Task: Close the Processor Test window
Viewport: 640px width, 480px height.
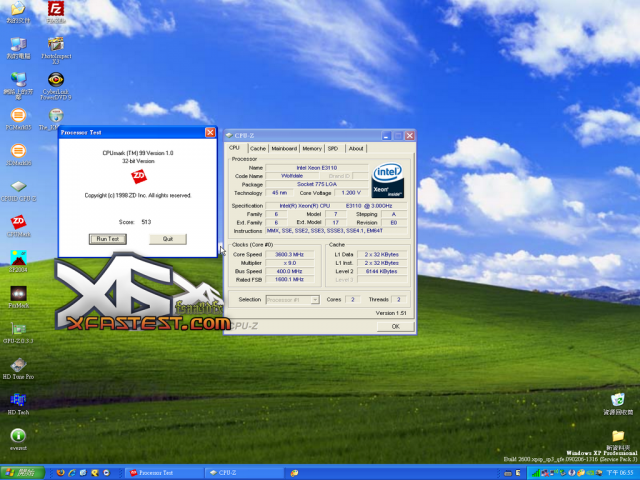Action: tap(210, 132)
